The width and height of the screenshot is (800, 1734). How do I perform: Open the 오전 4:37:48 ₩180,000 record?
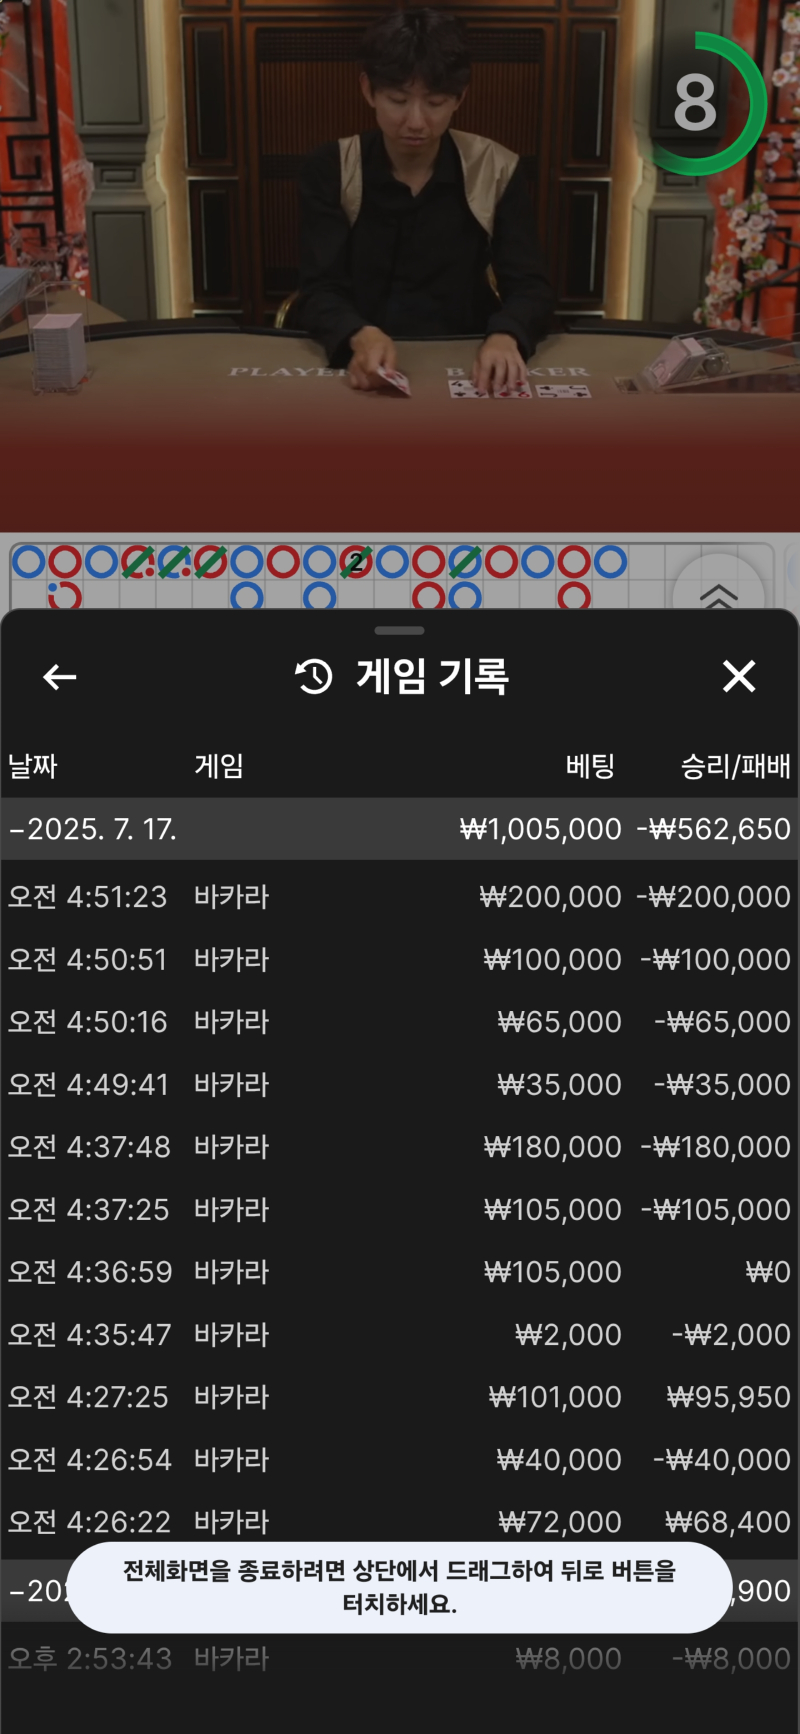400,1147
